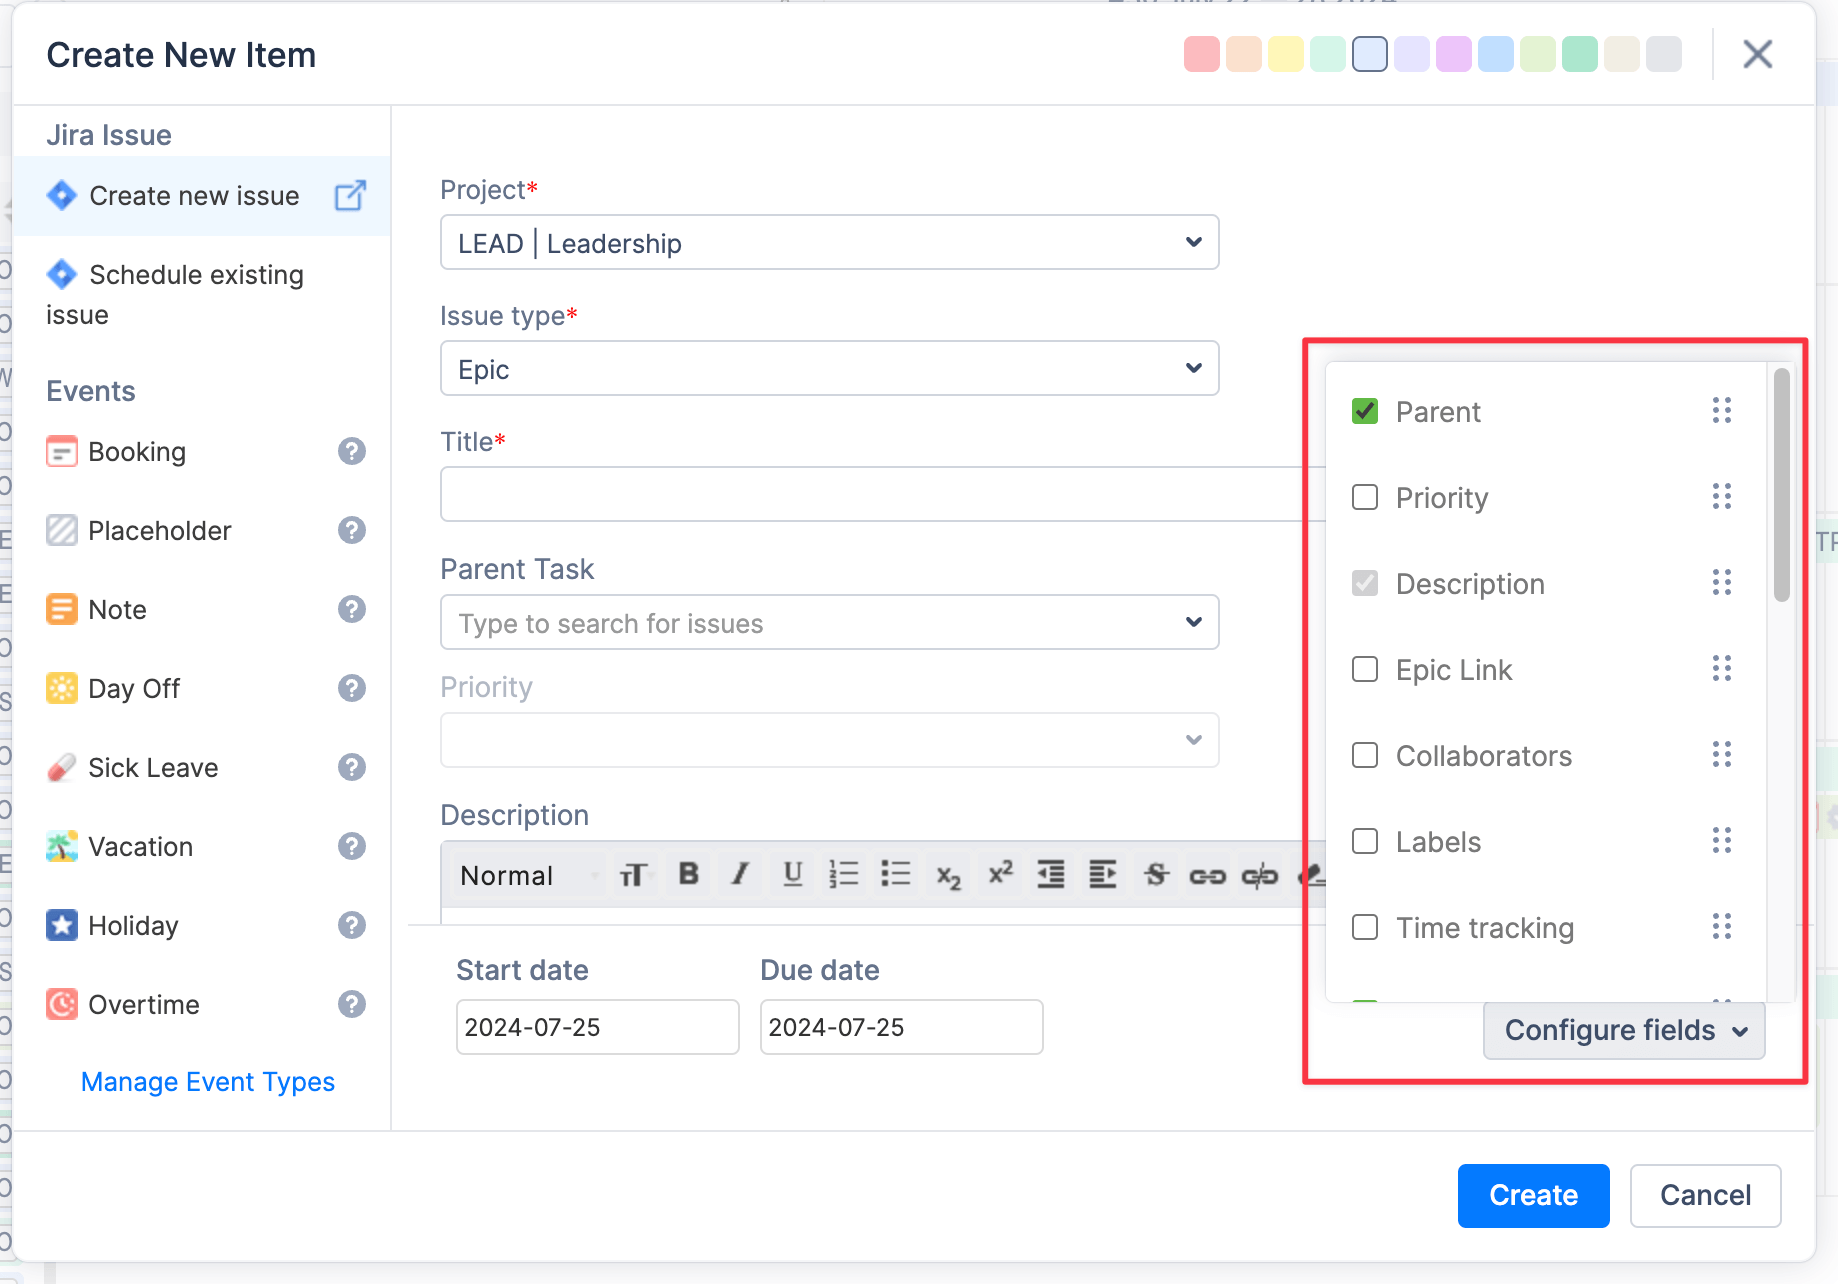Collapse the Configure fields dropdown
This screenshot has height=1284, width=1838.
pos(1624,1030)
